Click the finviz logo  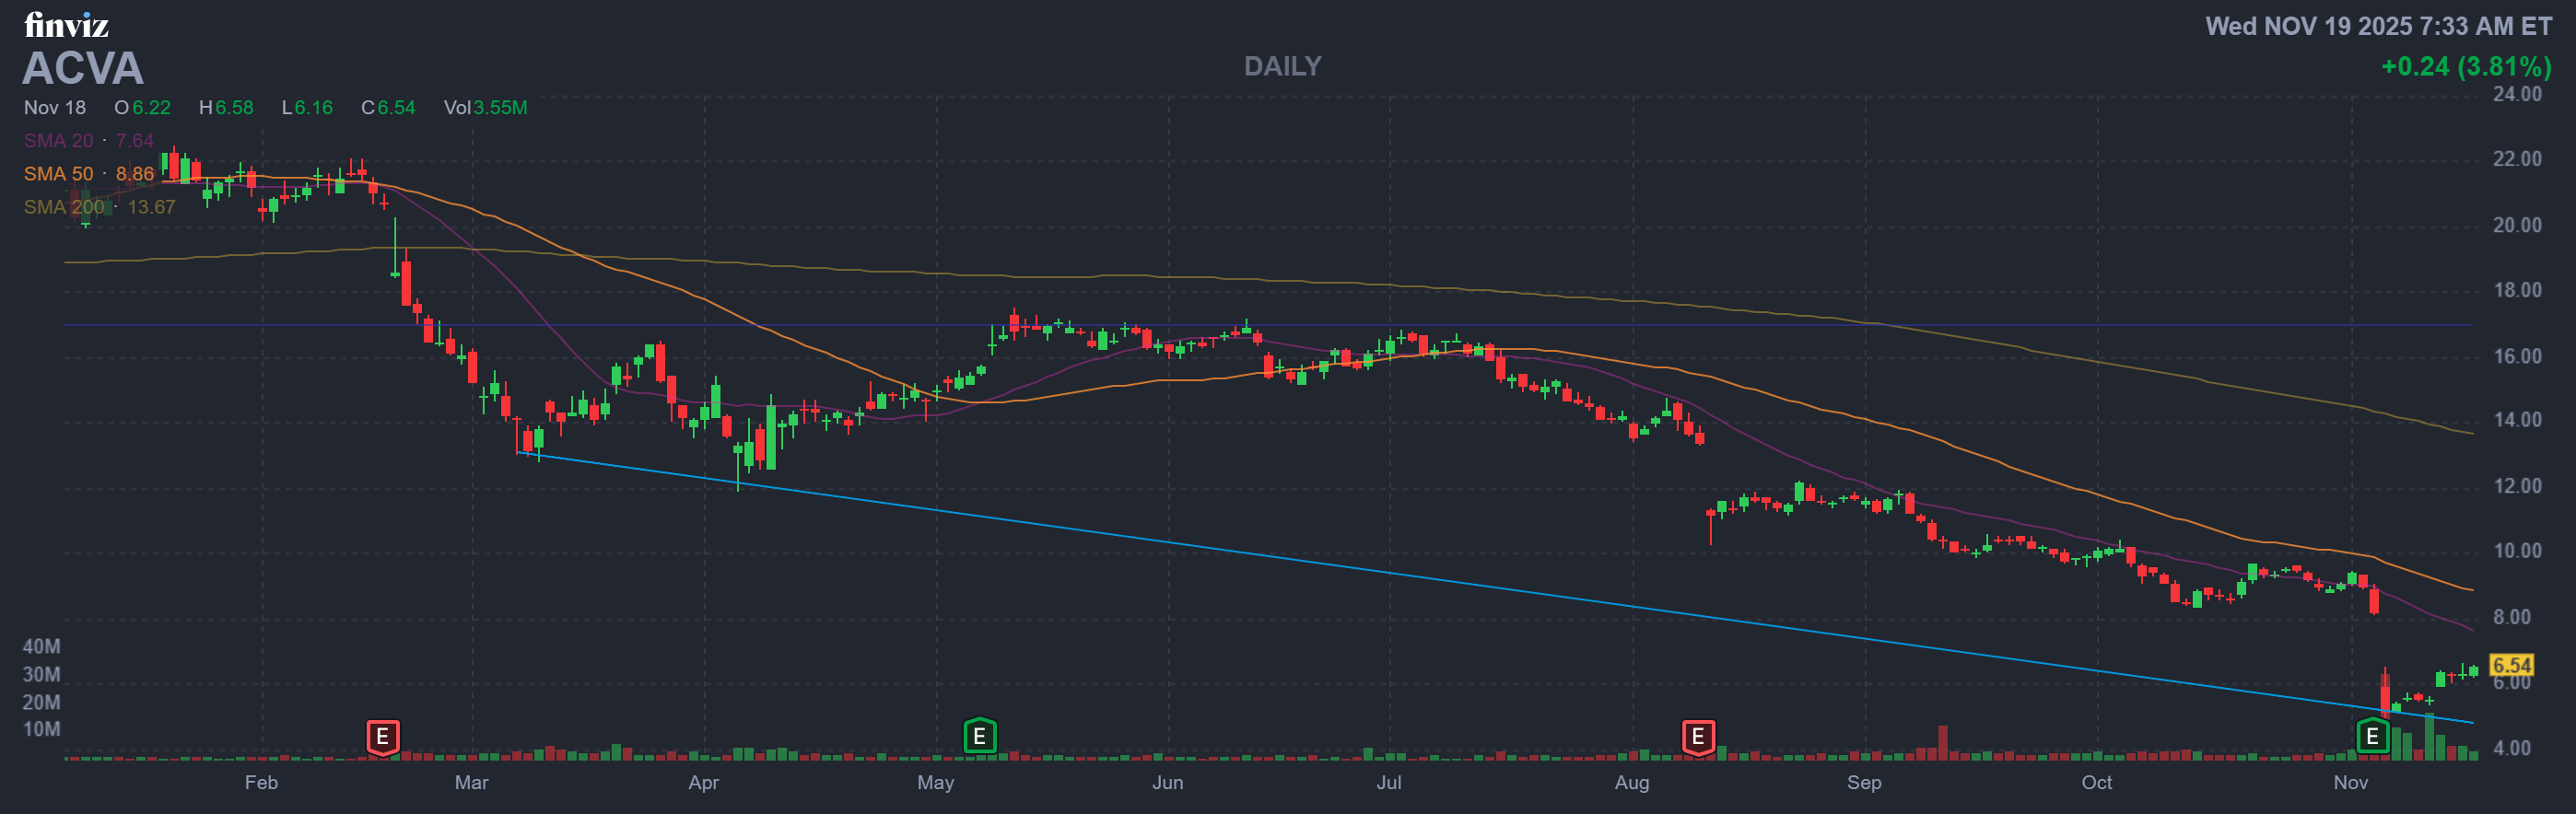(66, 24)
